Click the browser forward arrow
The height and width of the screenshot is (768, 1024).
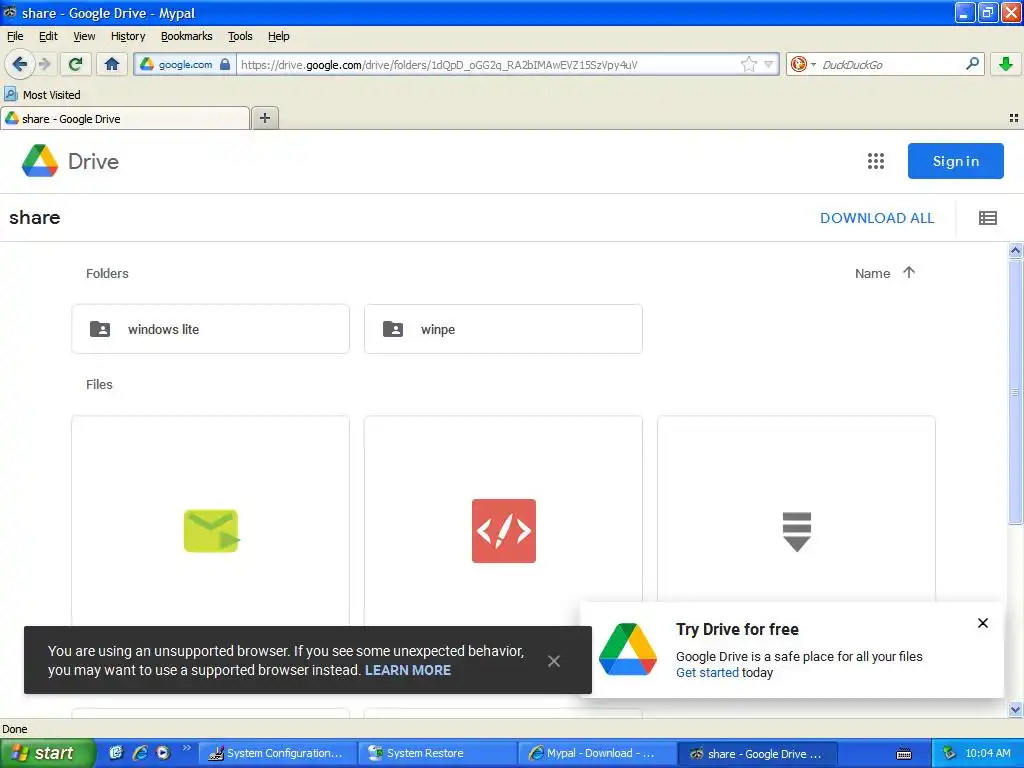(x=44, y=64)
